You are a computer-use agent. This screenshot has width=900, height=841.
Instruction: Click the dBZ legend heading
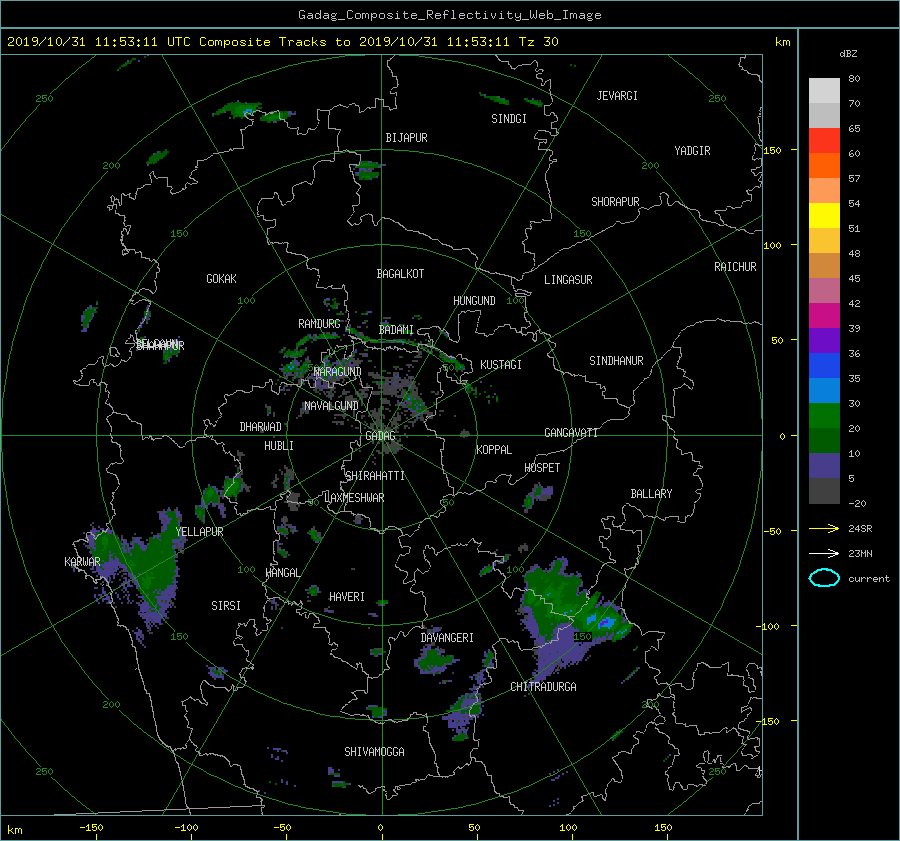click(848, 54)
